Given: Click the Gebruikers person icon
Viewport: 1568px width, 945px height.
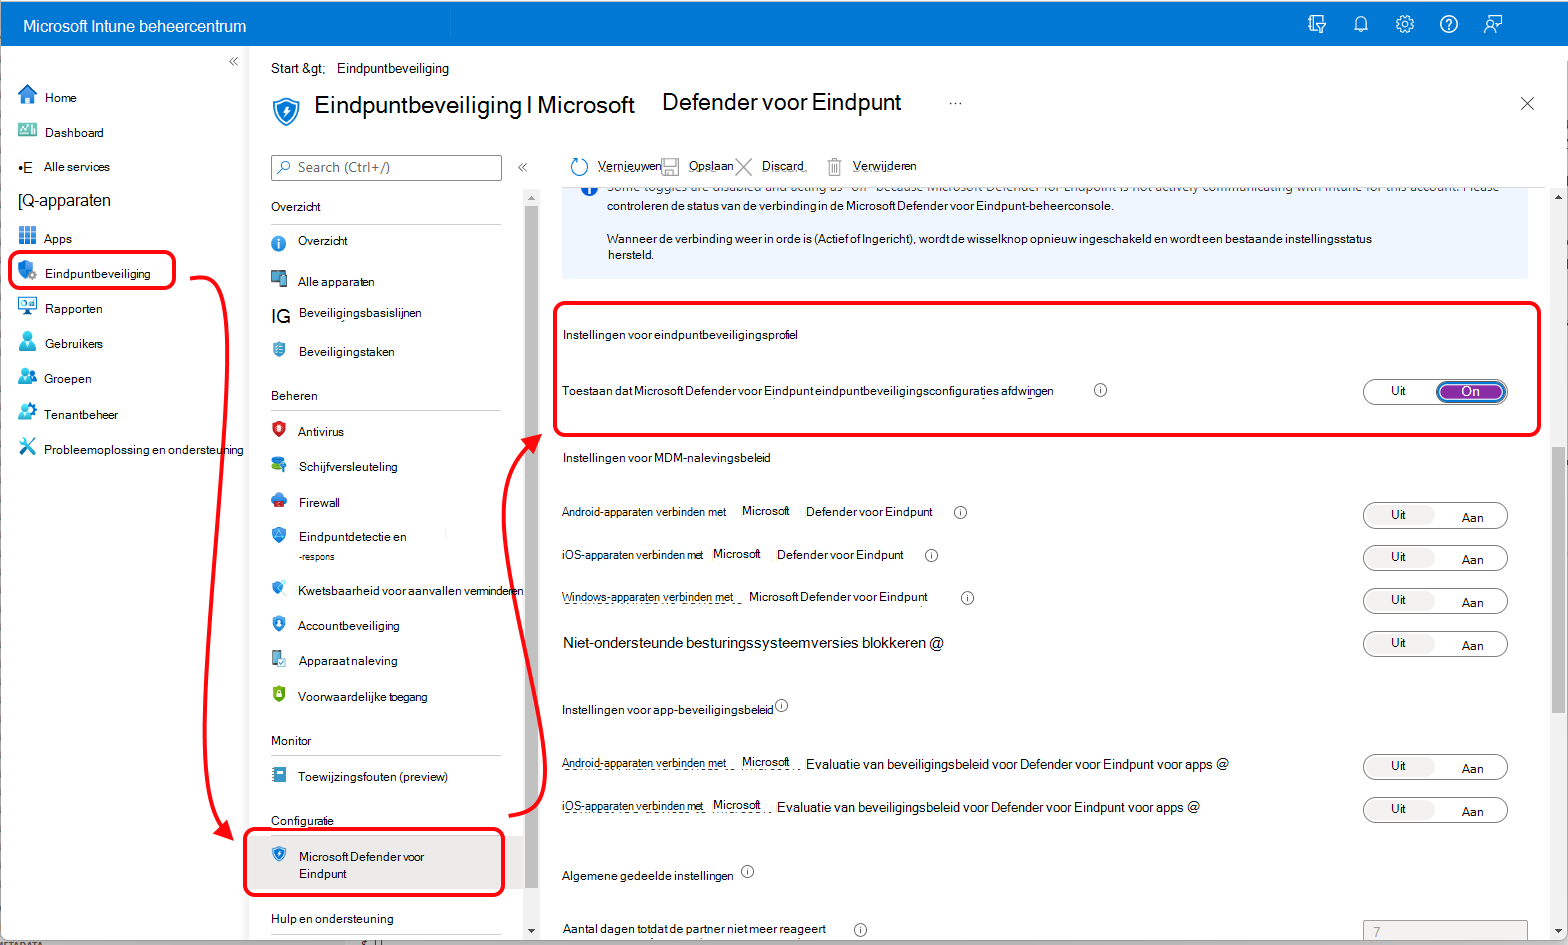Looking at the screenshot, I should [x=28, y=342].
